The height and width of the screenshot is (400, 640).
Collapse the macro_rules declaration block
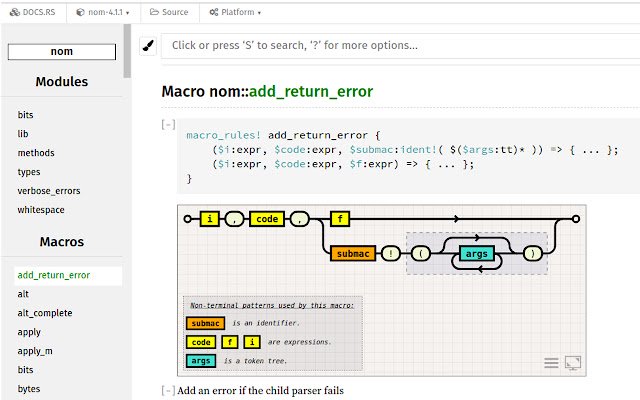(168, 125)
